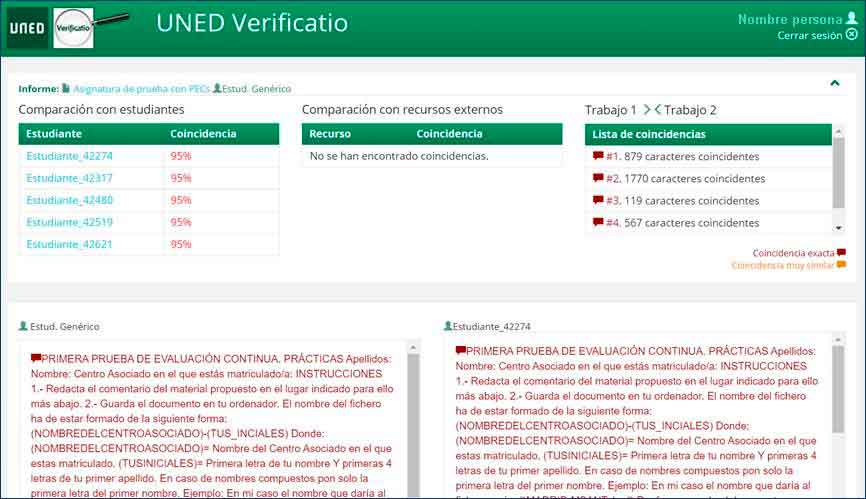The width and height of the screenshot is (866, 499).
Task: Click the UNED logo
Action: click(27, 28)
